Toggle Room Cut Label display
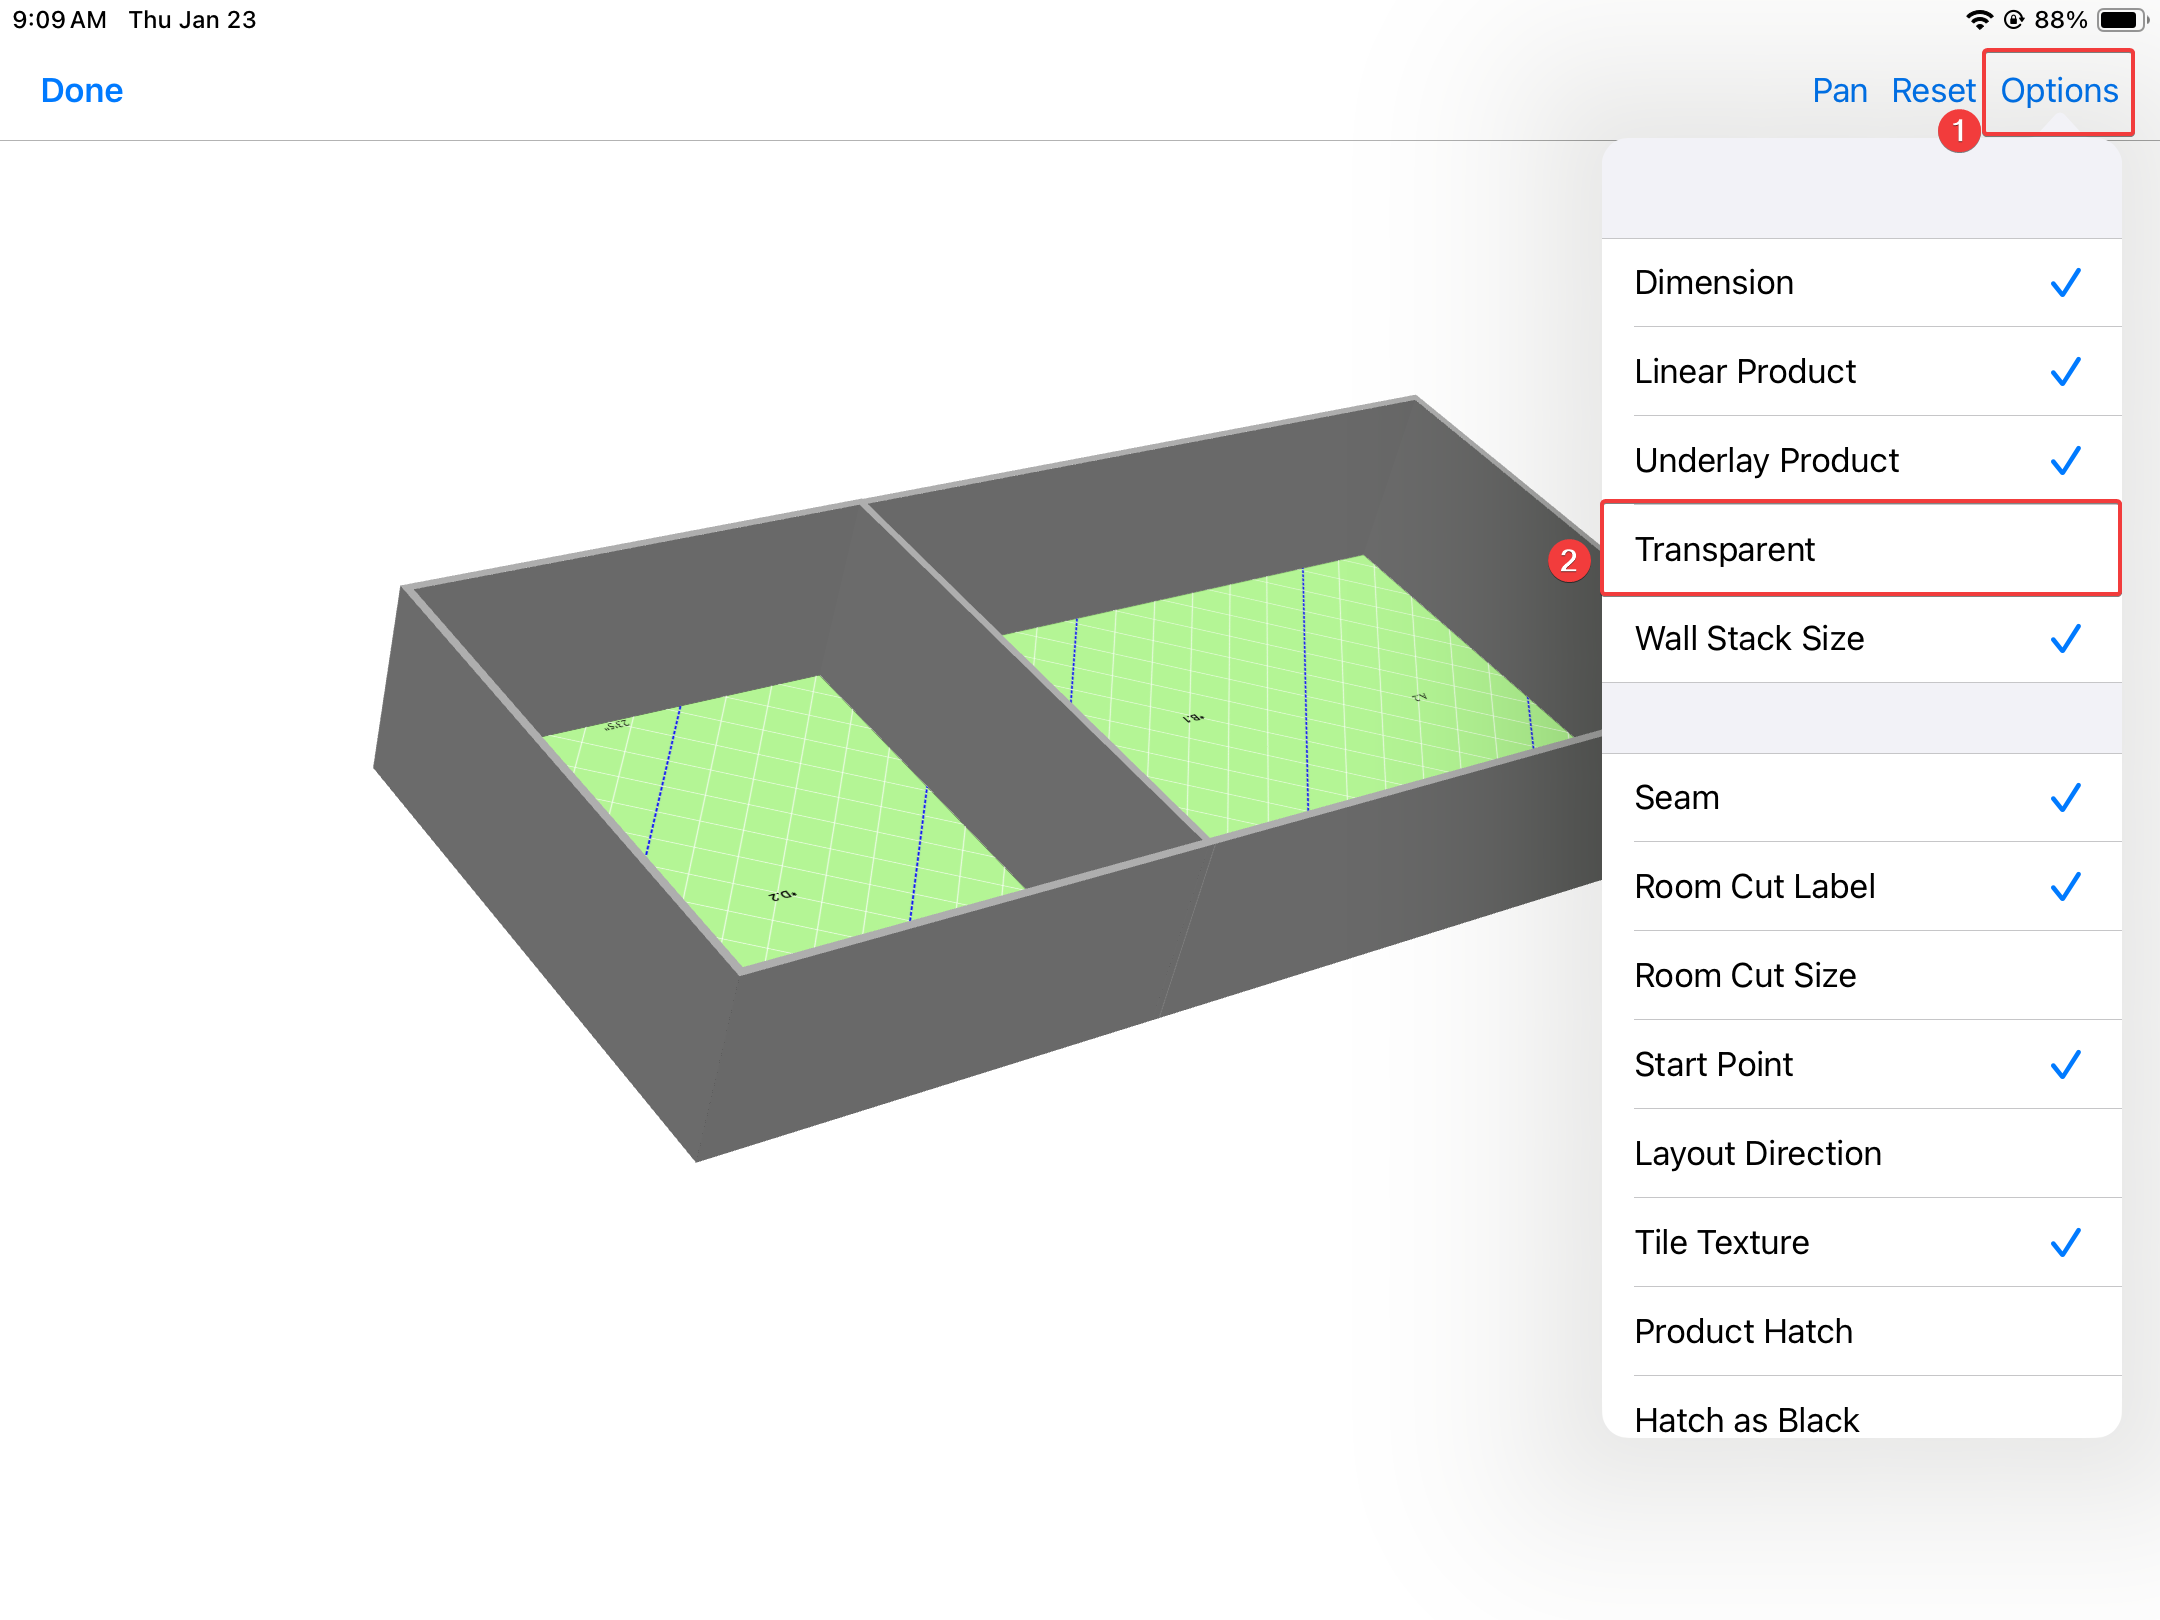 tap(1860, 887)
